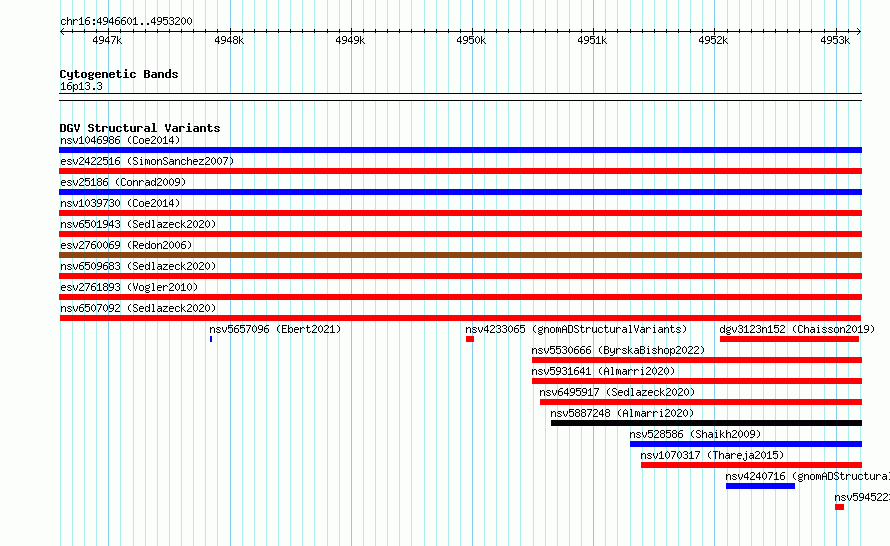Open the nsv5931641 (Almarri2020) label
The image size is (890, 546).
(603, 371)
